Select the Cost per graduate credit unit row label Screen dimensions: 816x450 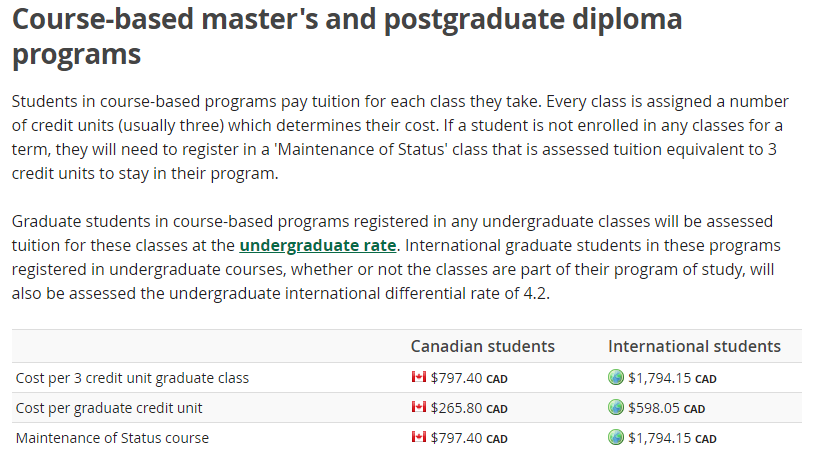pyautogui.click(x=109, y=408)
